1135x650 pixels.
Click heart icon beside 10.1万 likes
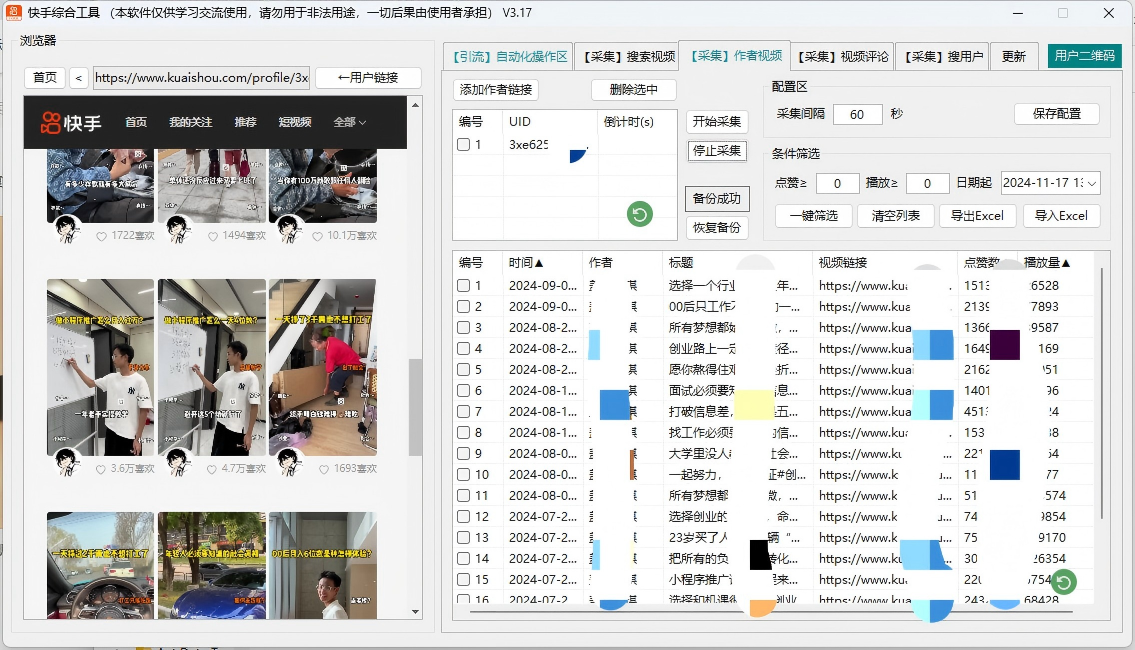point(317,236)
